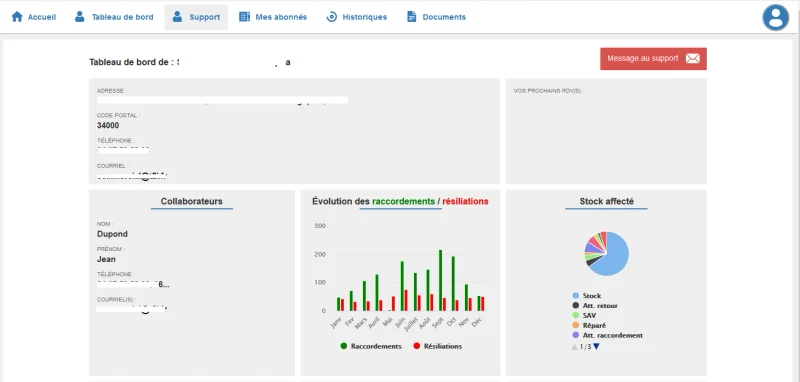The image size is (800, 382).
Task: Click the Message au support button
Action: click(x=653, y=59)
